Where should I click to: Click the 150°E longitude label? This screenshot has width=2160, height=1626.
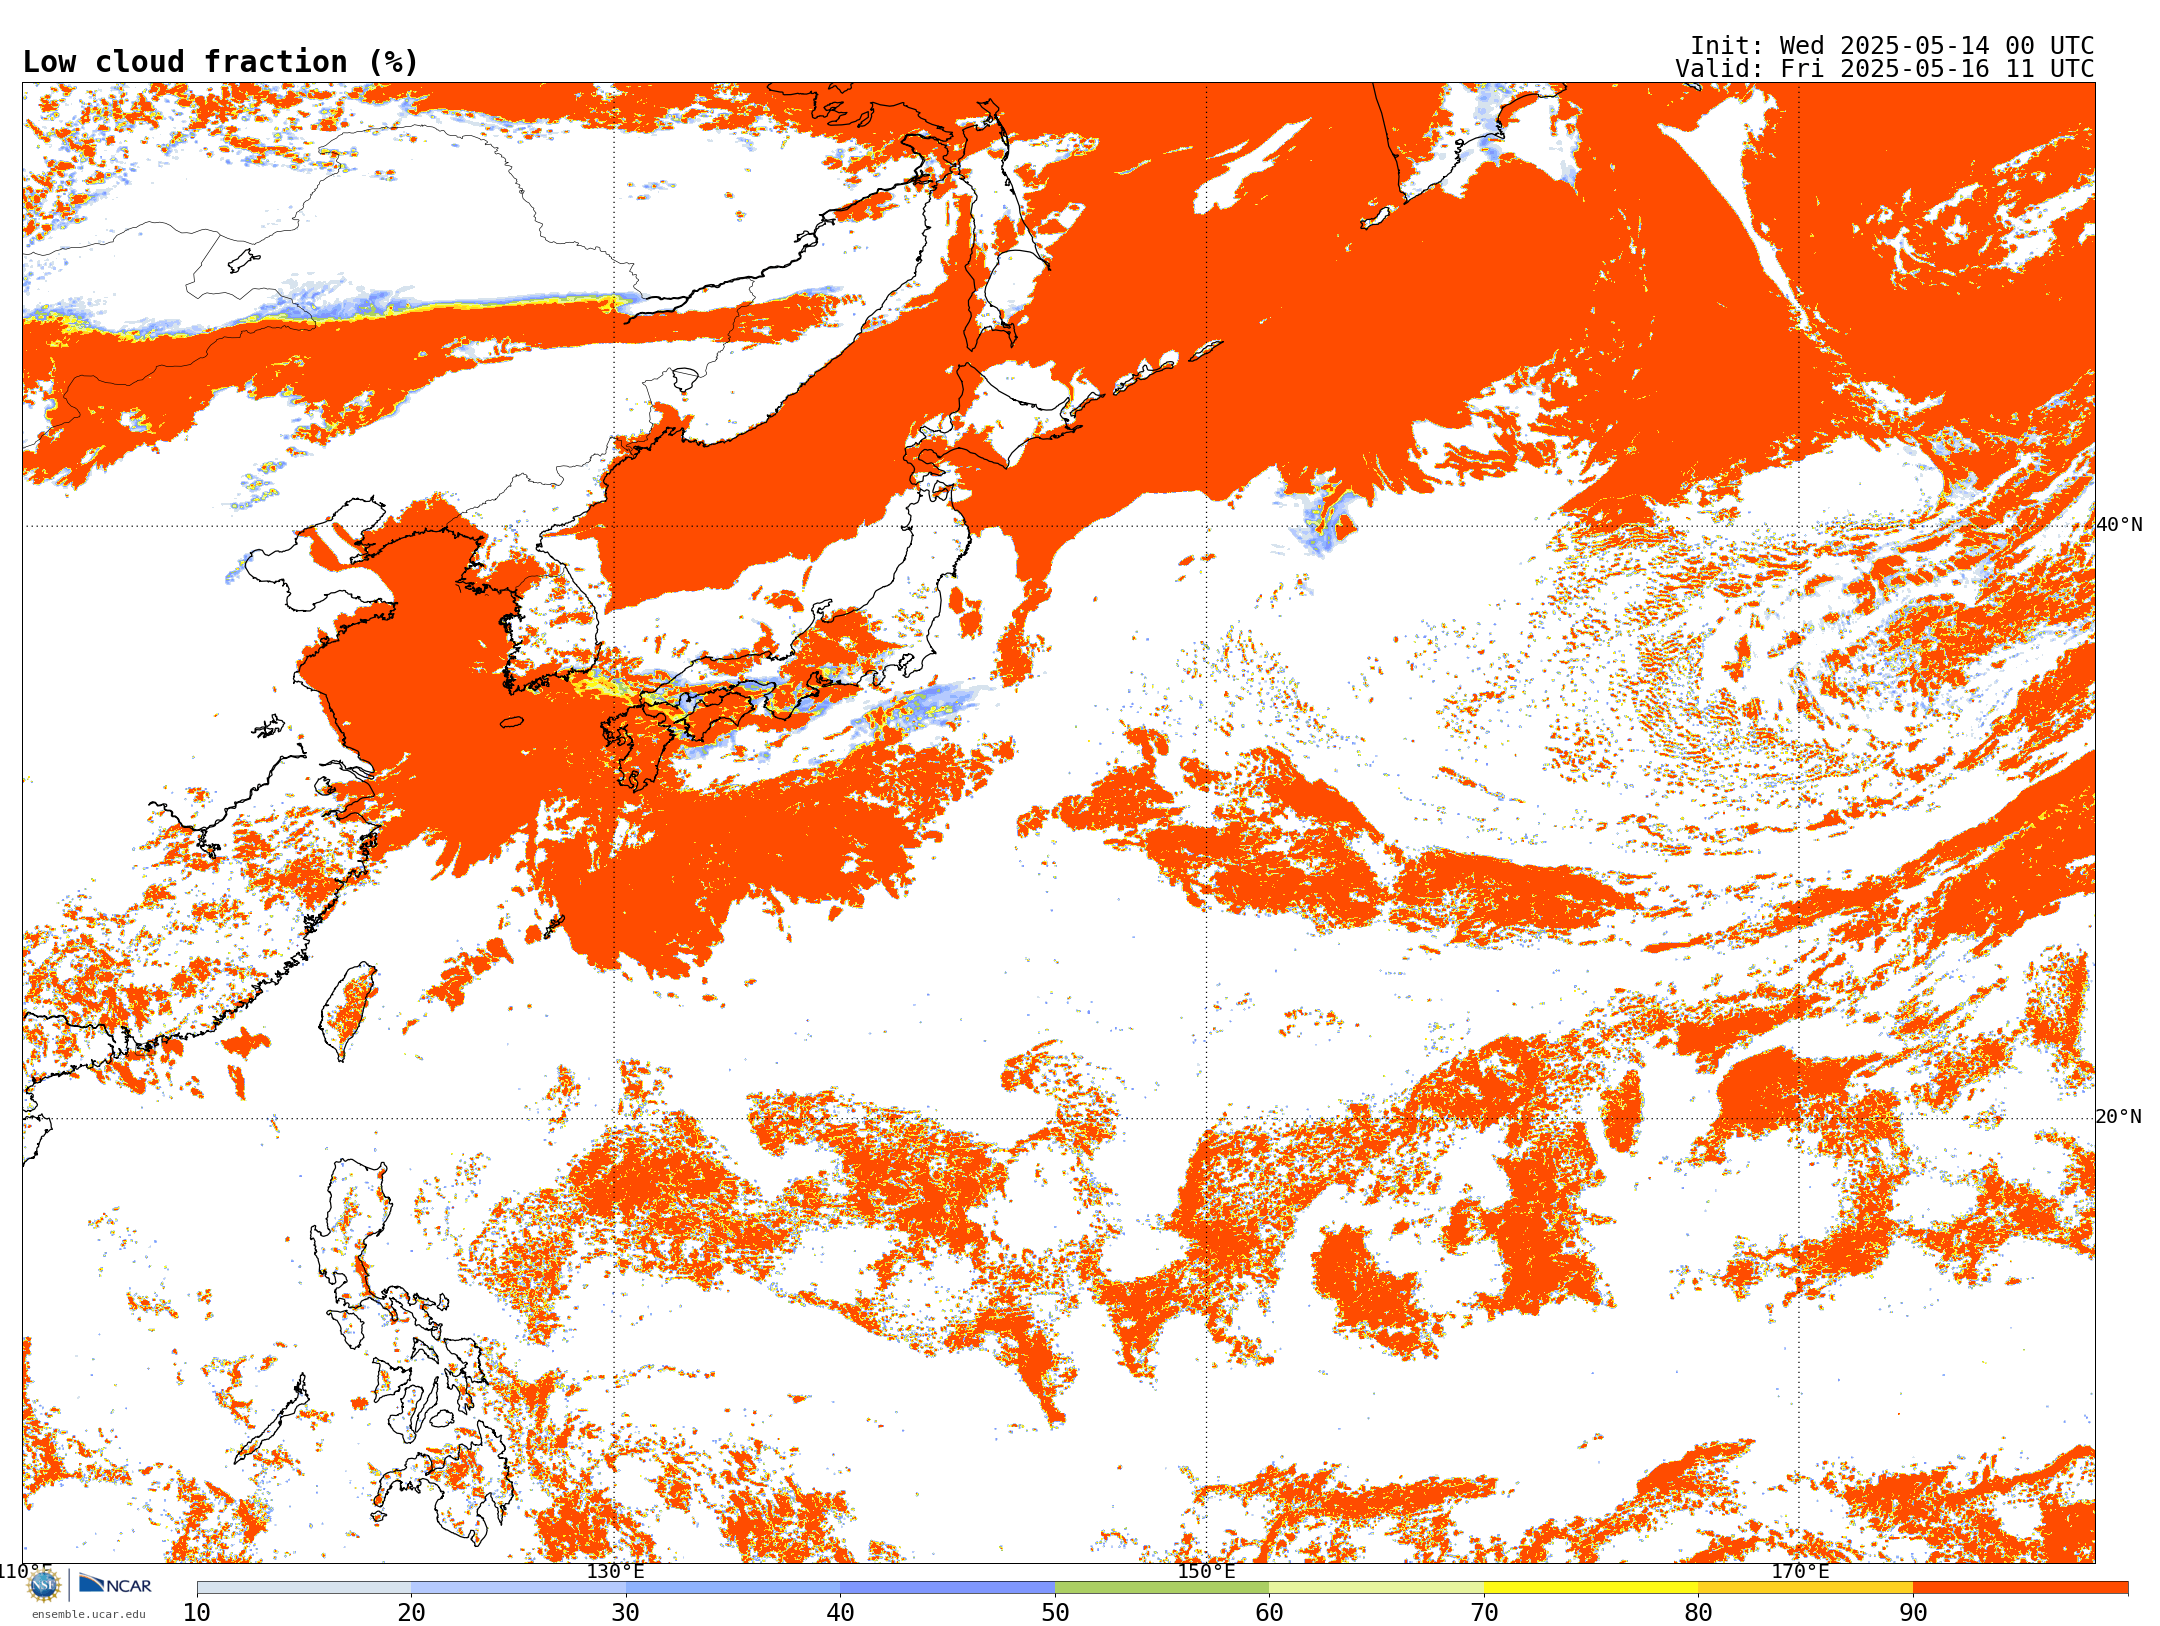(x=1206, y=1571)
